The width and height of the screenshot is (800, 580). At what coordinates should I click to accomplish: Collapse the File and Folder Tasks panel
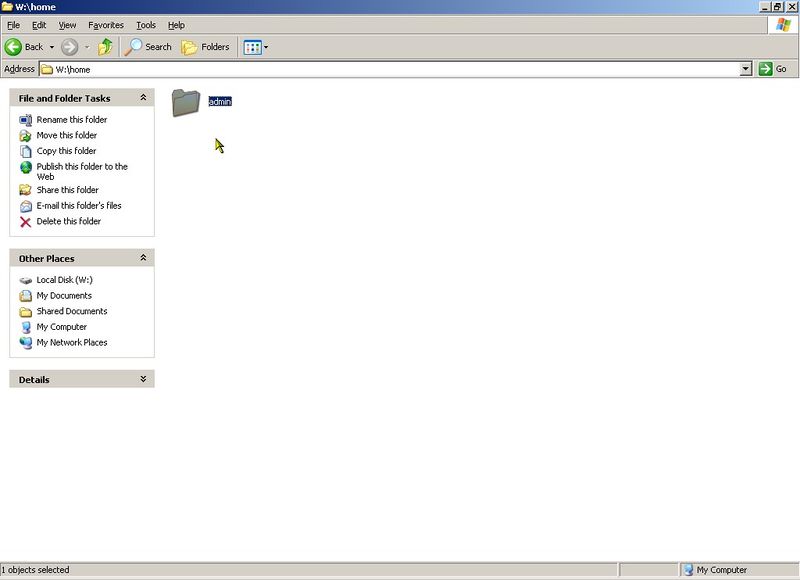(x=143, y=97)
